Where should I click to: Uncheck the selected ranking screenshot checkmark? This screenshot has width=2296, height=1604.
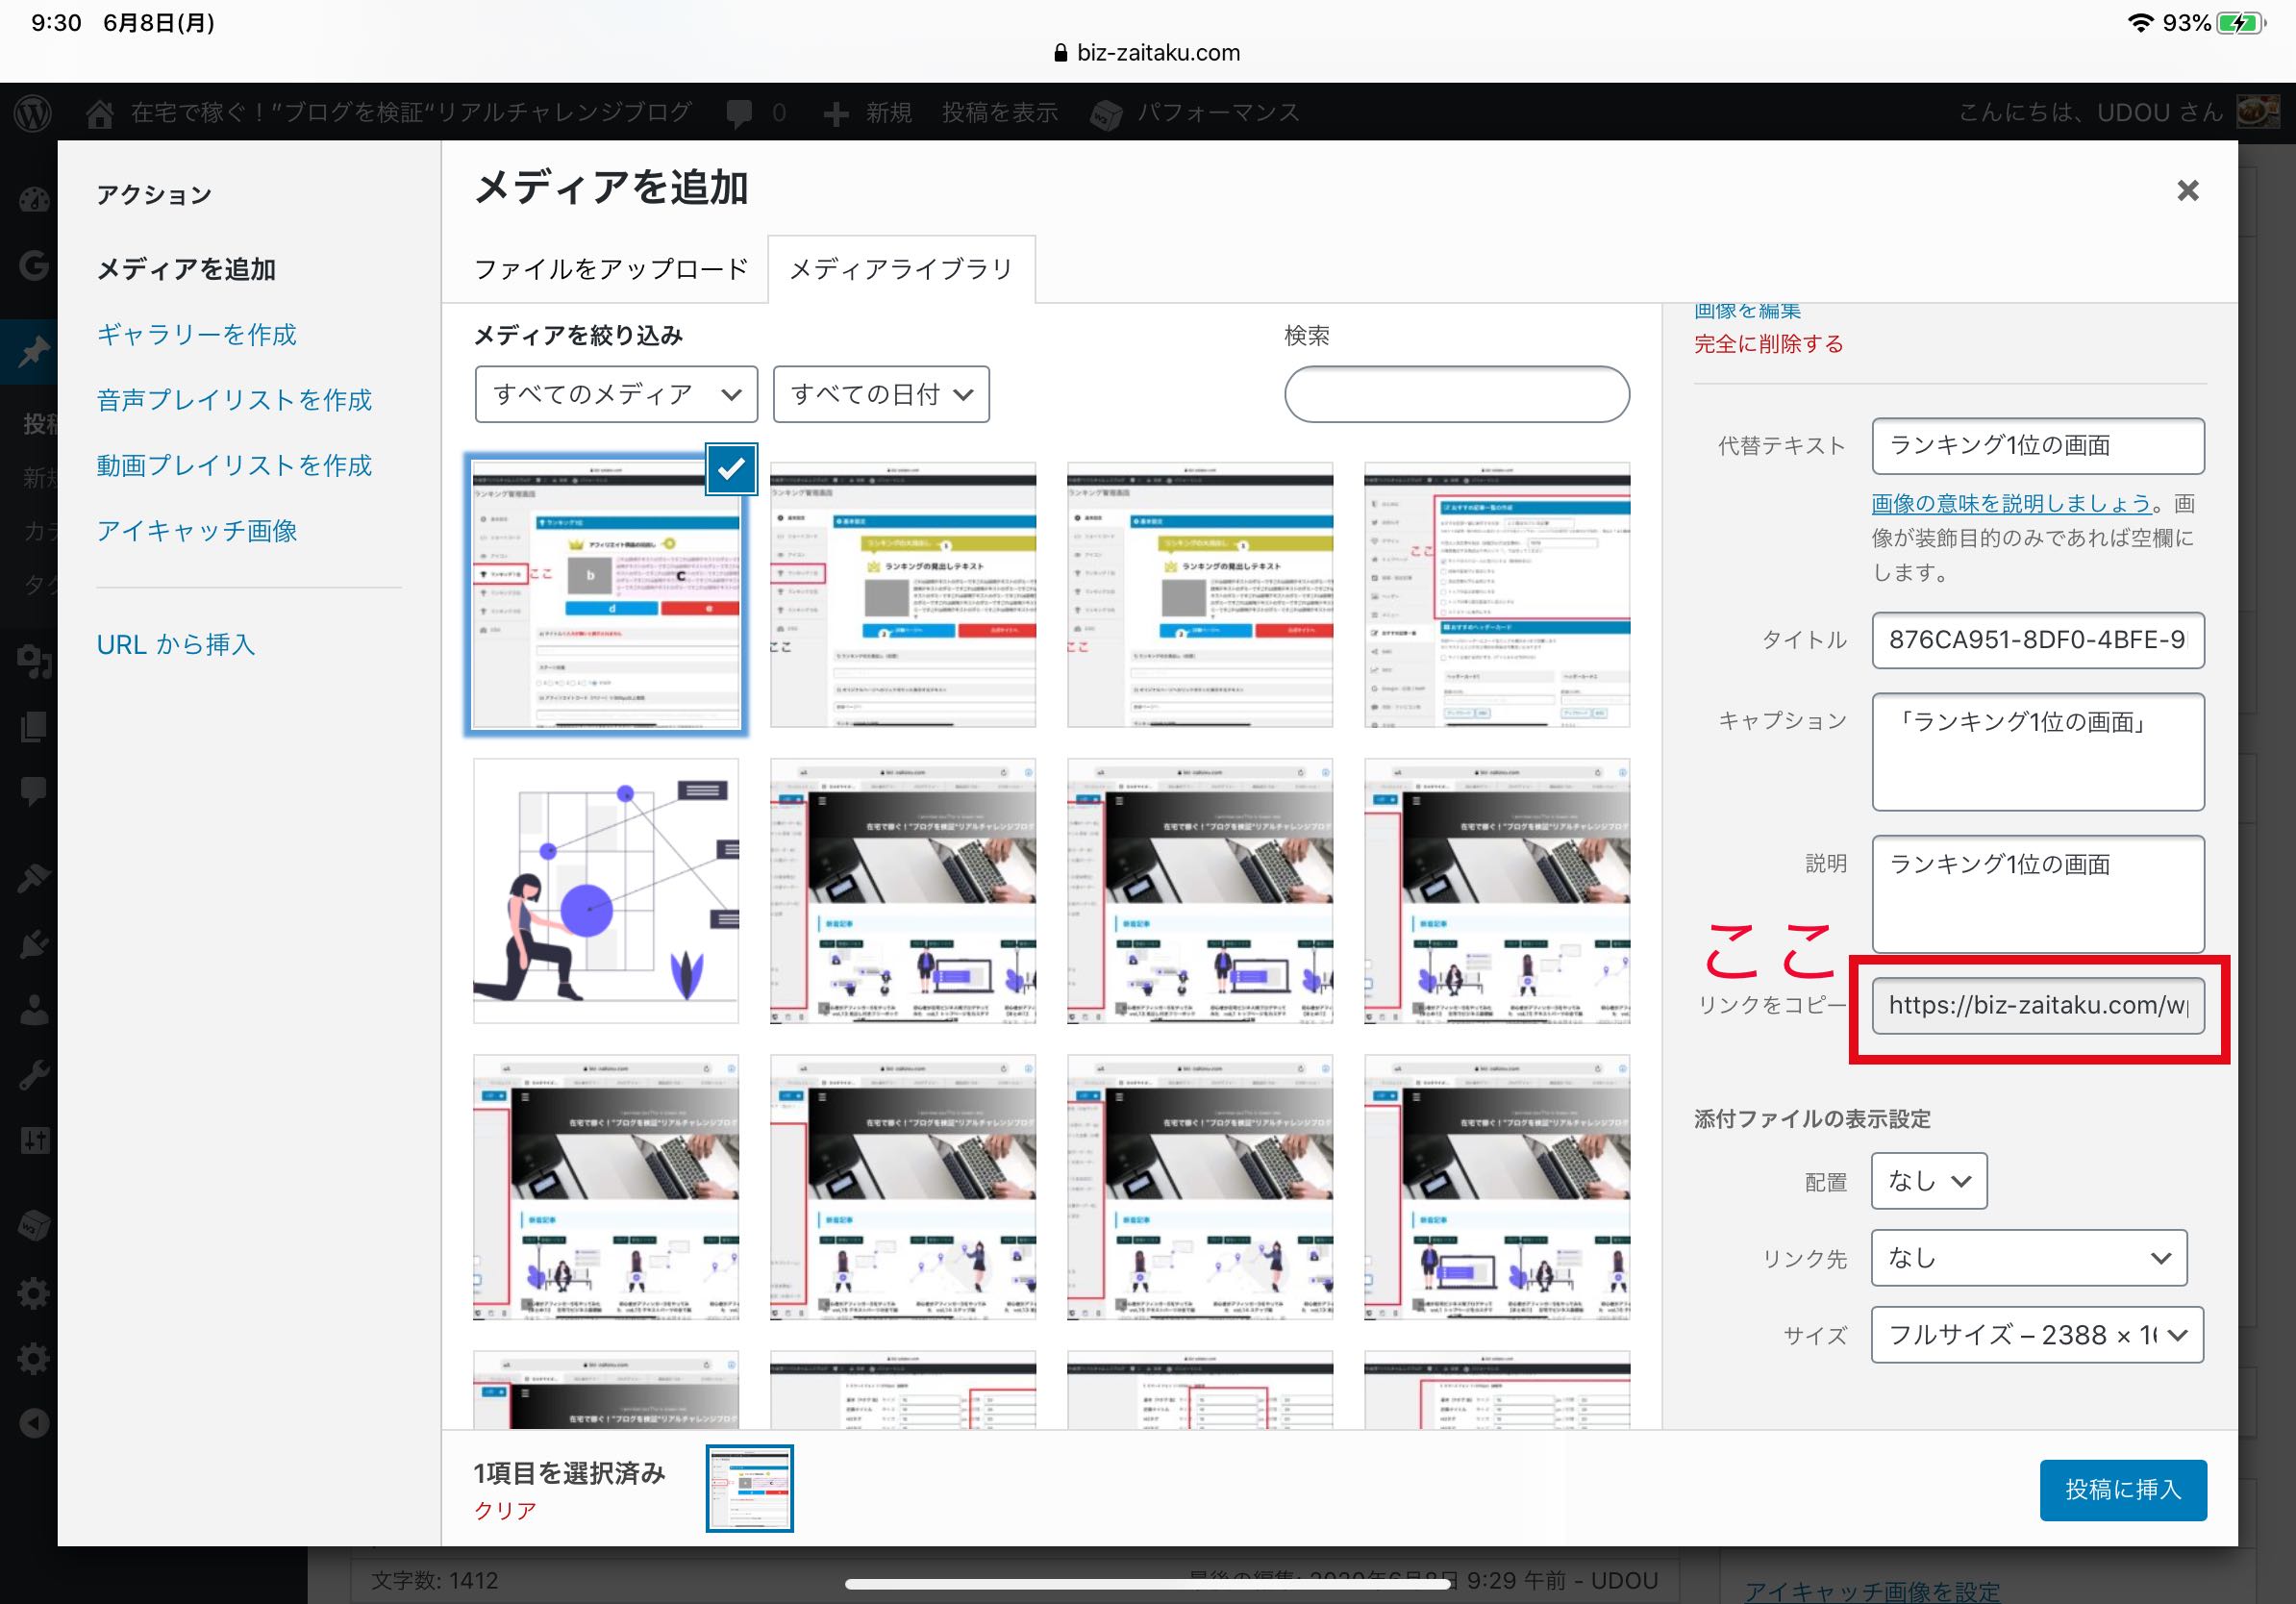point(731,468)
